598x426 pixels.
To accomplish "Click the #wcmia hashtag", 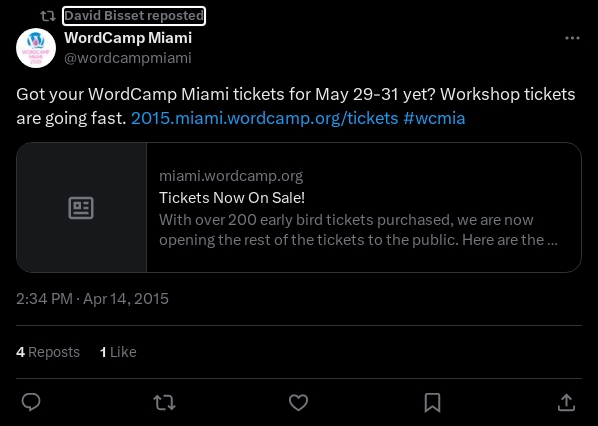I will click(x=434, y=118).
